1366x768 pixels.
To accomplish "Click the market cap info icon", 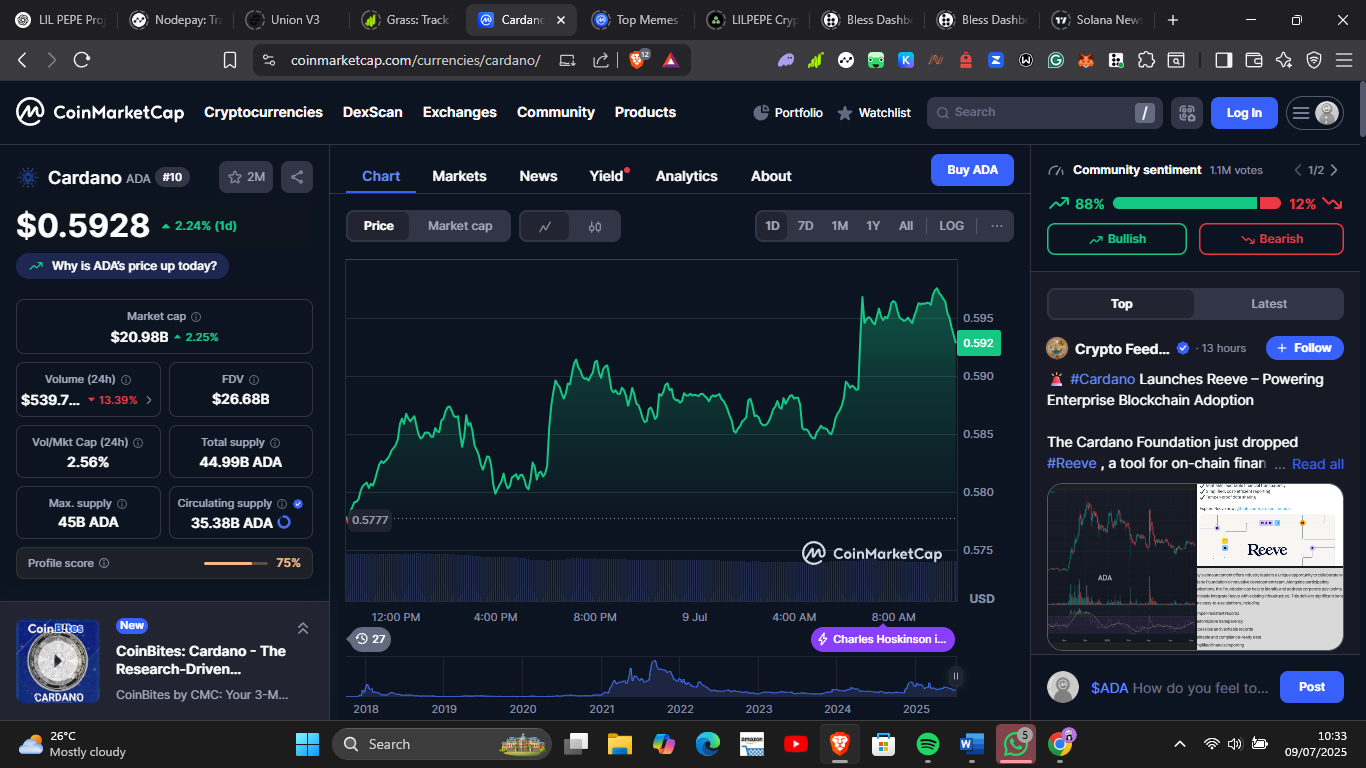I will coord(196,316).
